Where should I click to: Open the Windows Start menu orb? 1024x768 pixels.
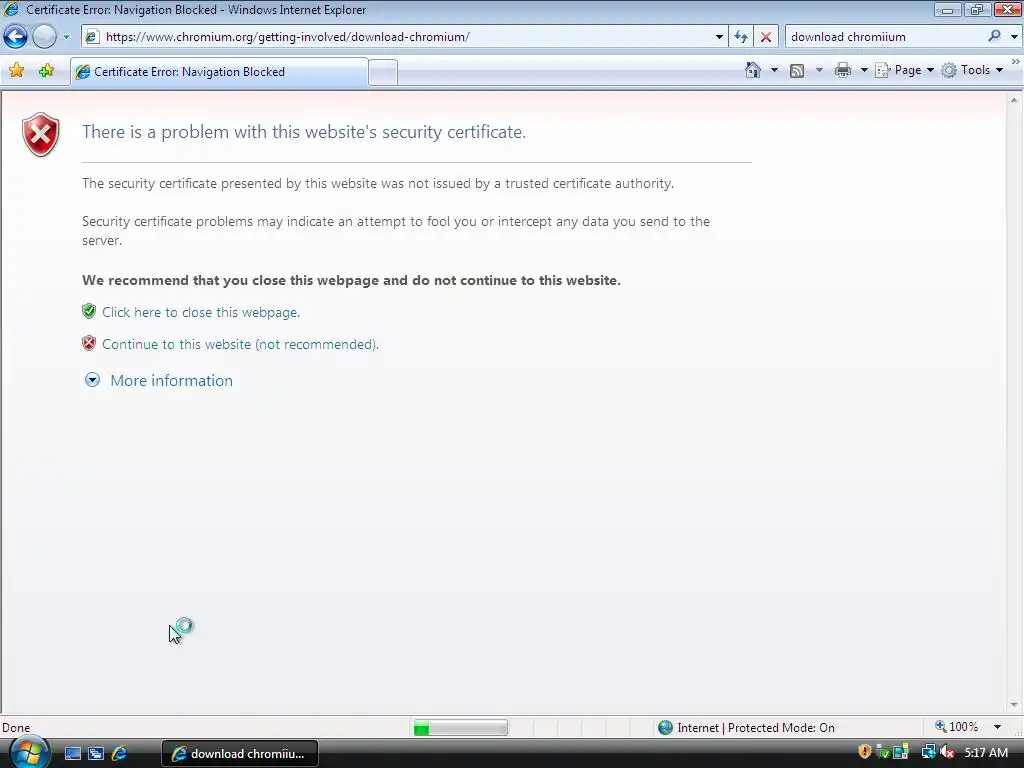[29, 753]
